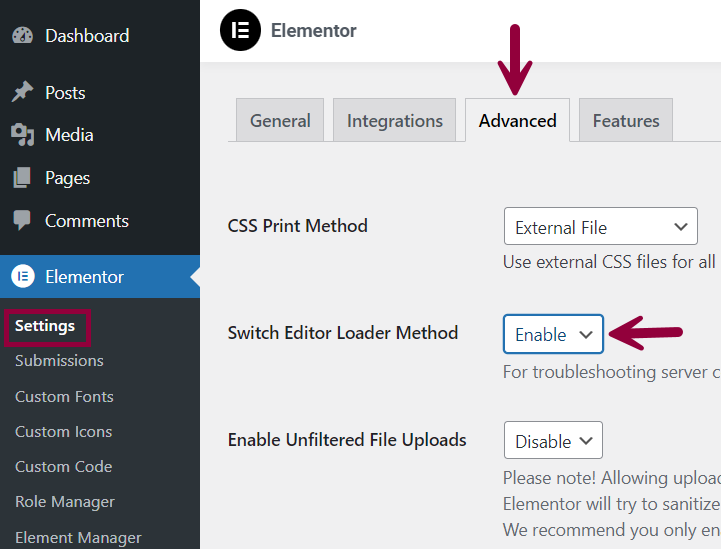Screen dimensions: 721x549
Task: Expand the Switch Editor Loader Method dropdown
Action: (553, 335)
